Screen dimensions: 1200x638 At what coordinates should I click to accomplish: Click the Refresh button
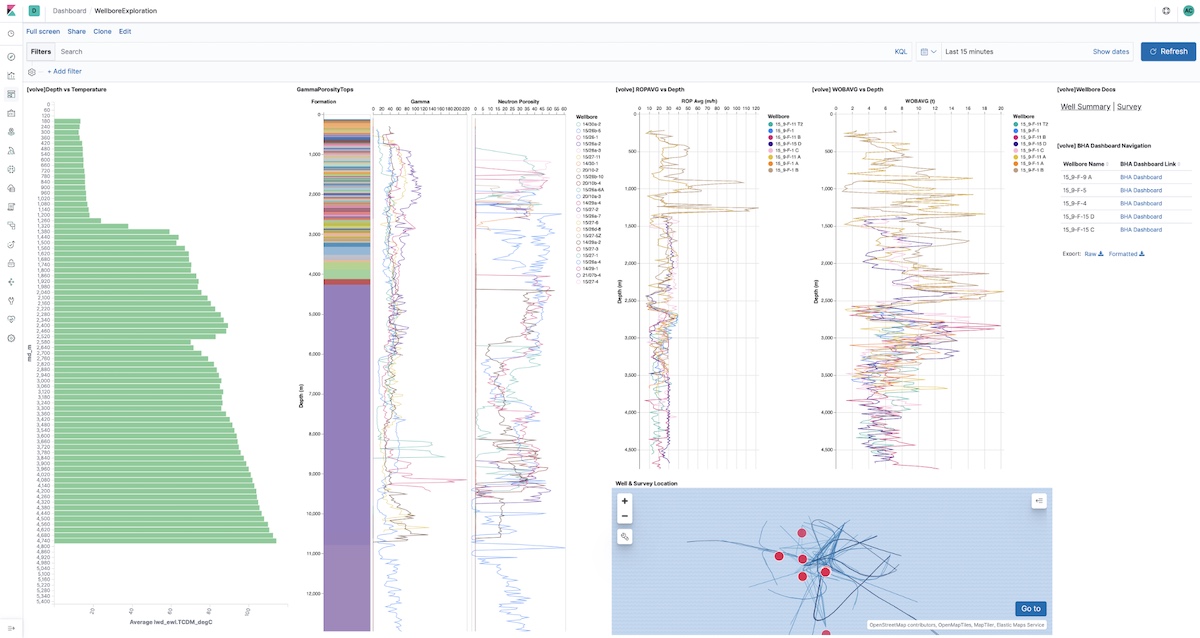pos(1167,51)
